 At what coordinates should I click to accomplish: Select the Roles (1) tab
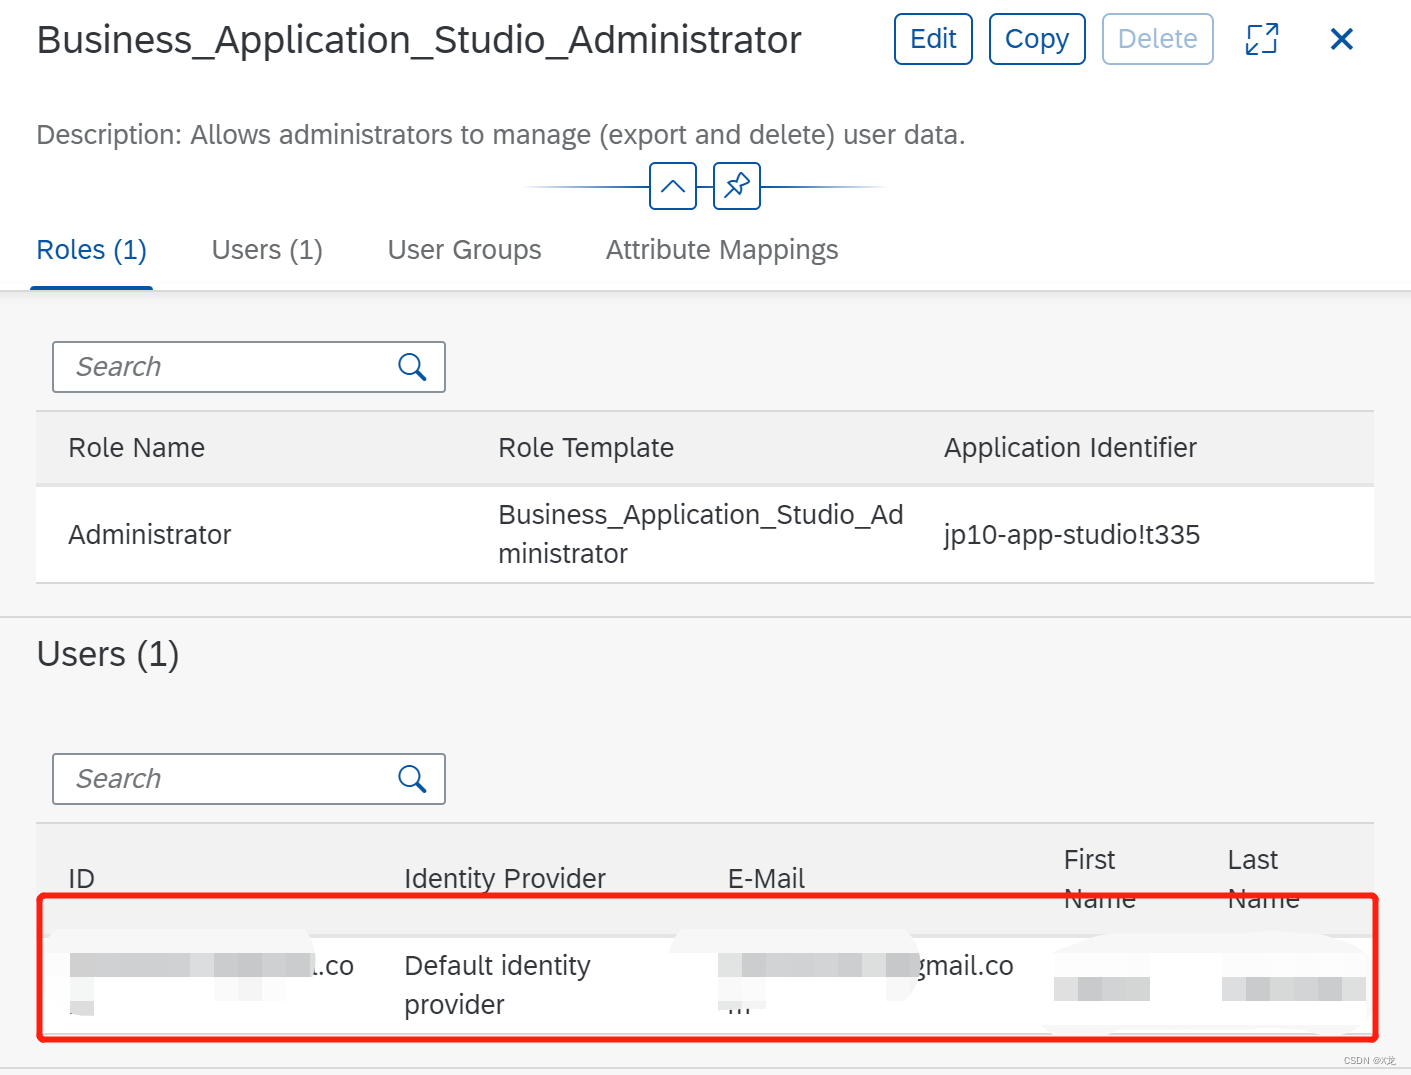(91, 250)
